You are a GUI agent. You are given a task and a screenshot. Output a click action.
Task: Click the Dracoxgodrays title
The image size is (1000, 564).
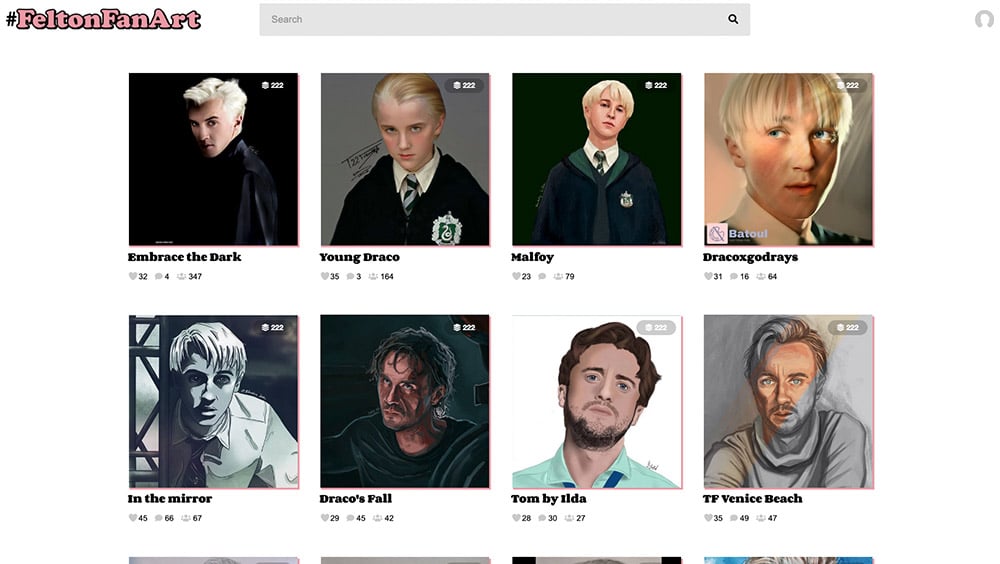pos(751,257)
